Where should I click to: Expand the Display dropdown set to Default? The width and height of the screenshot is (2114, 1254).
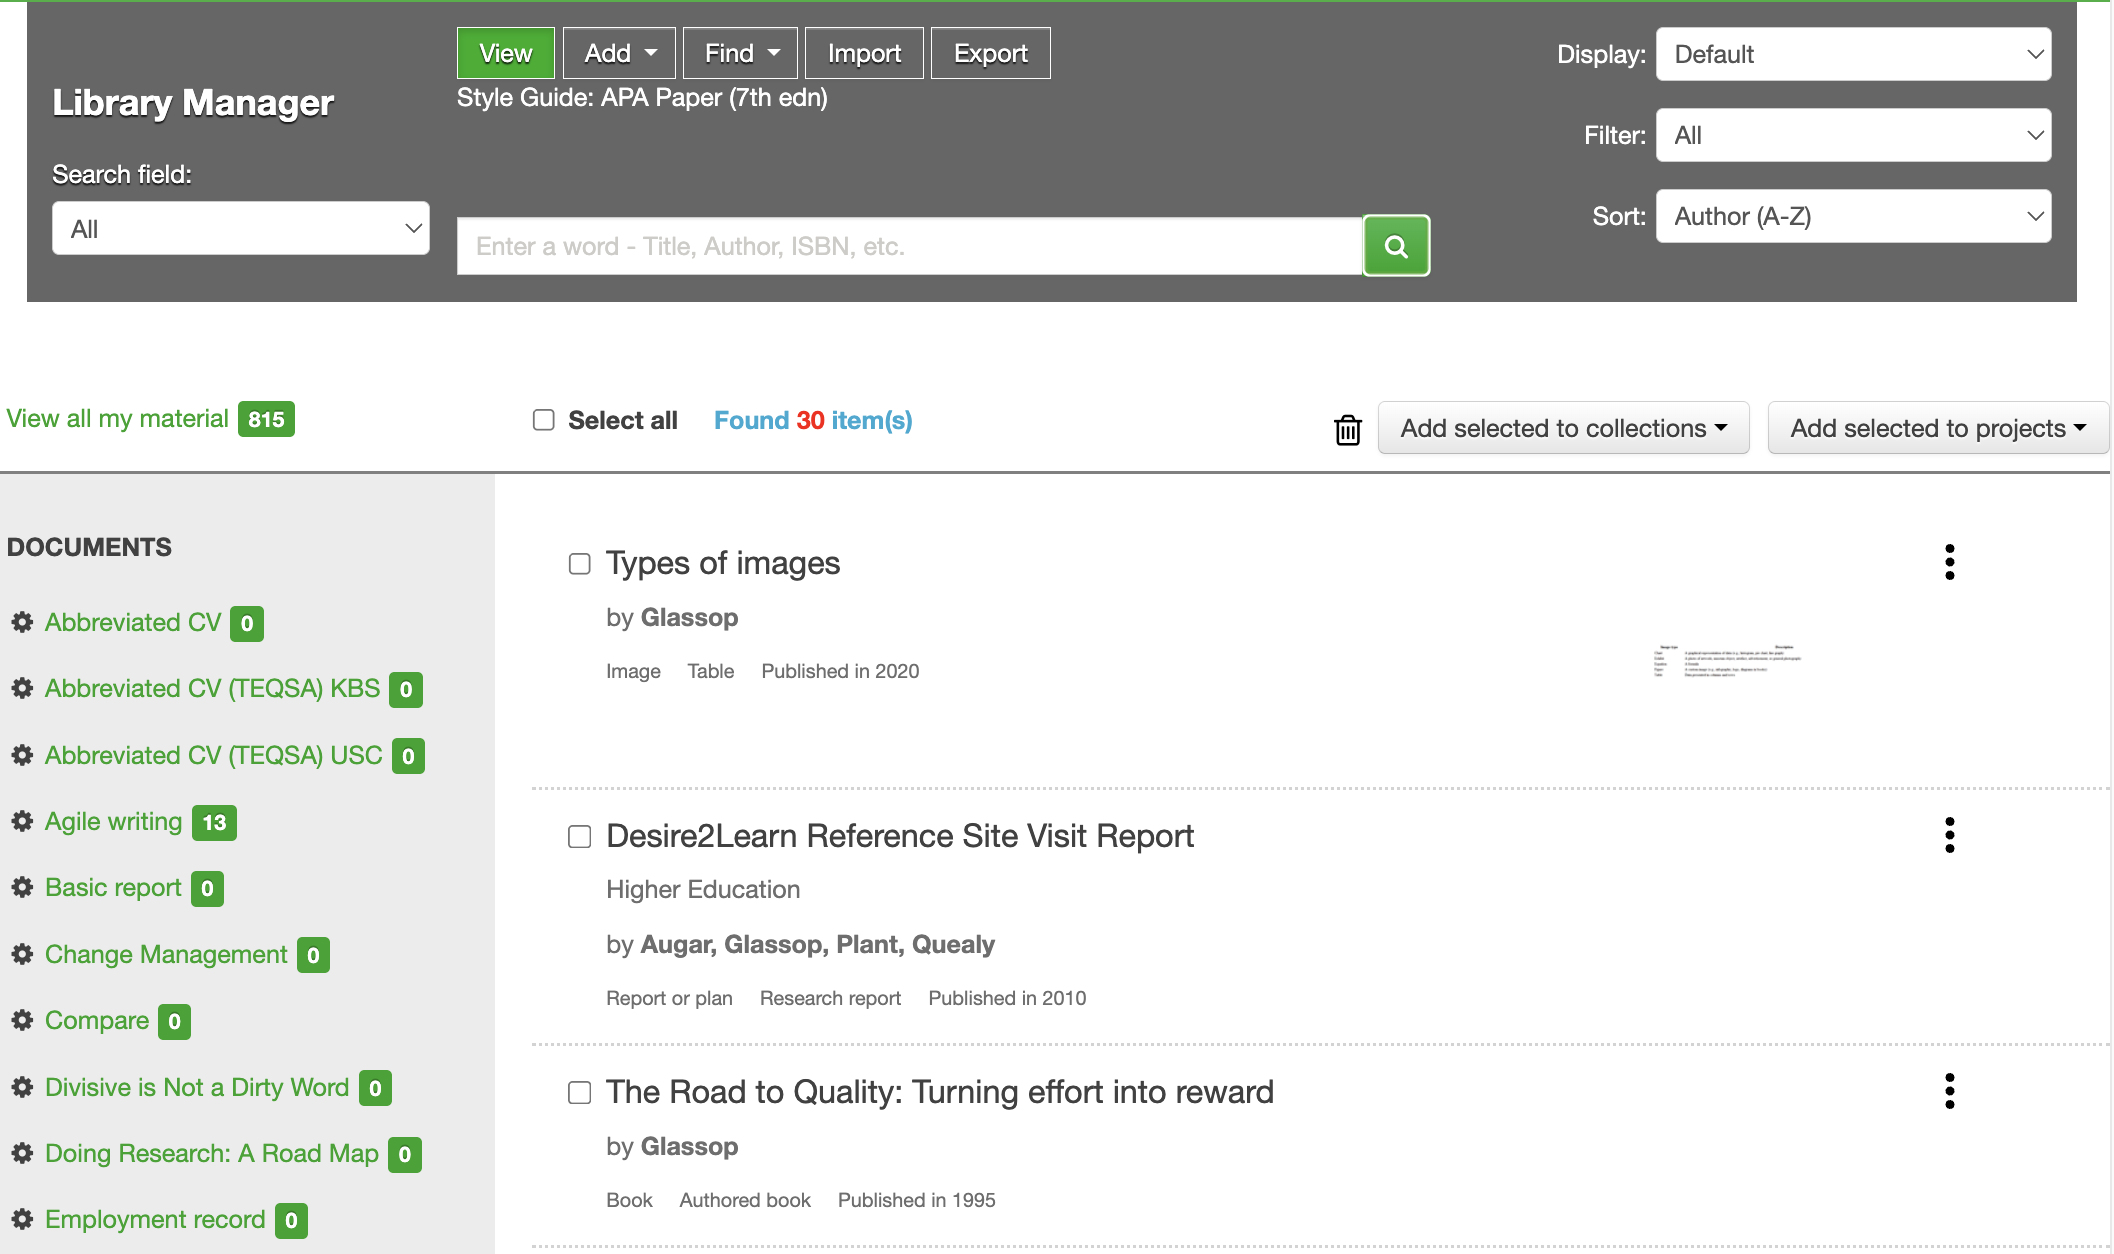pyautogui.click(x=1853, y=54)
